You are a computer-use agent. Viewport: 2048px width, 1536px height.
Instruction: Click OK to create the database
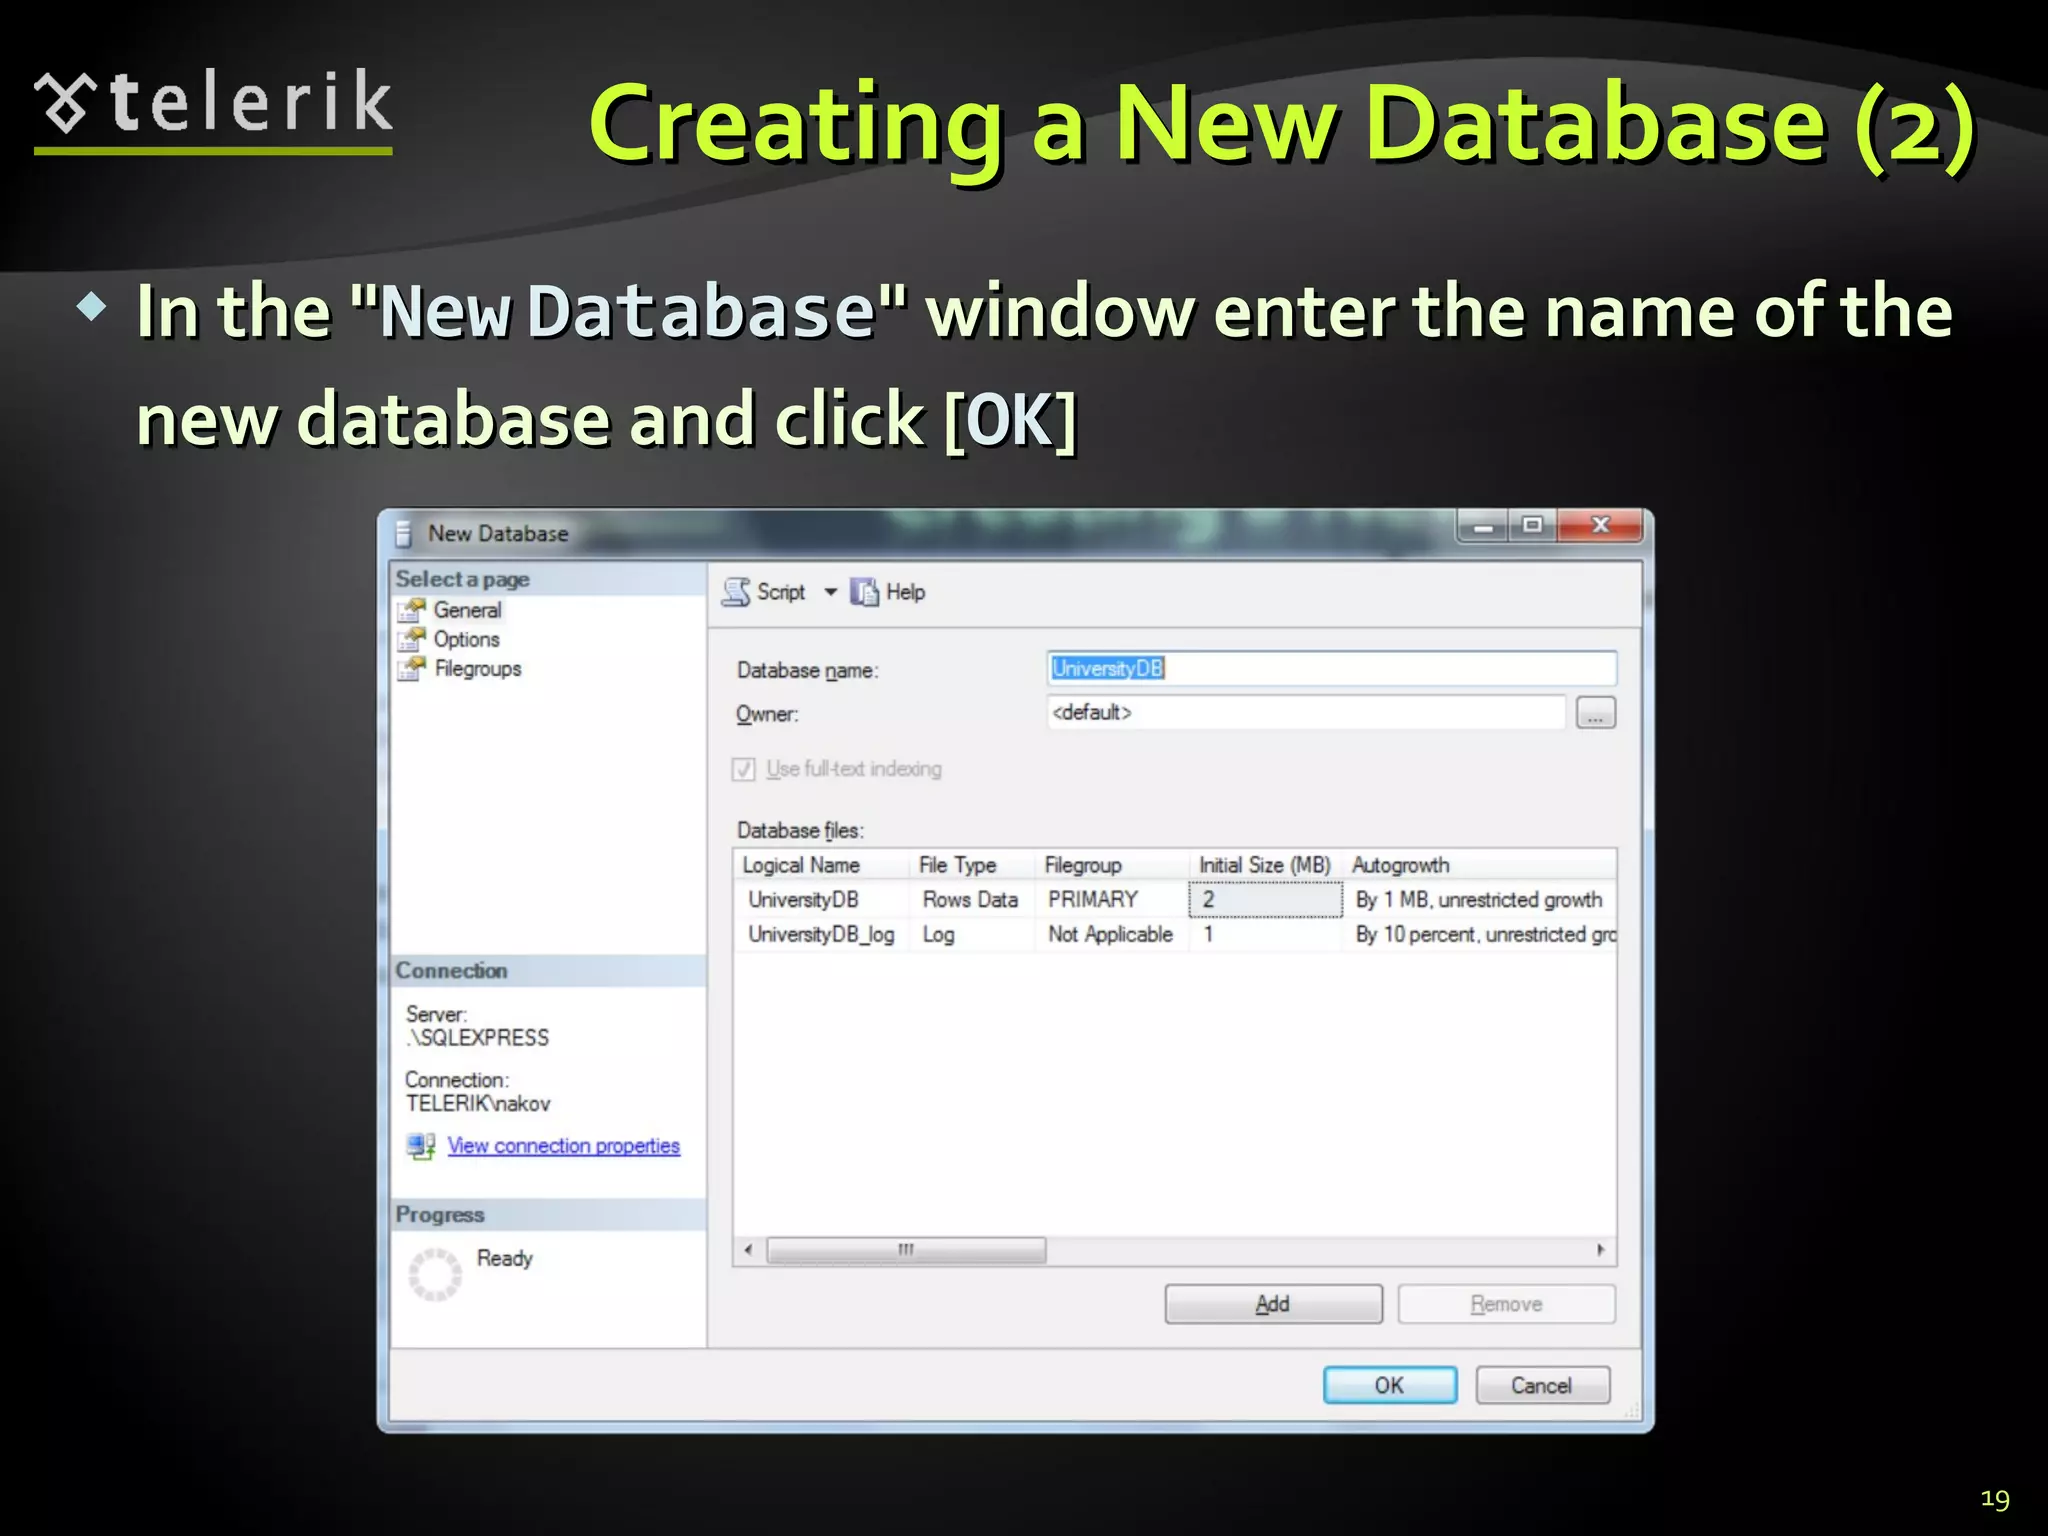point(1389,1385)
